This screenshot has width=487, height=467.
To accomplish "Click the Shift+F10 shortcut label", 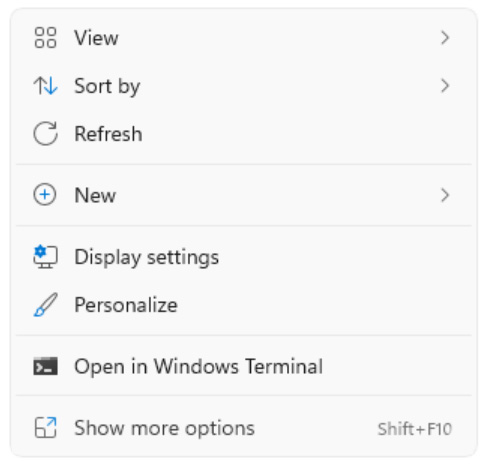I will [x=415, y=429].
